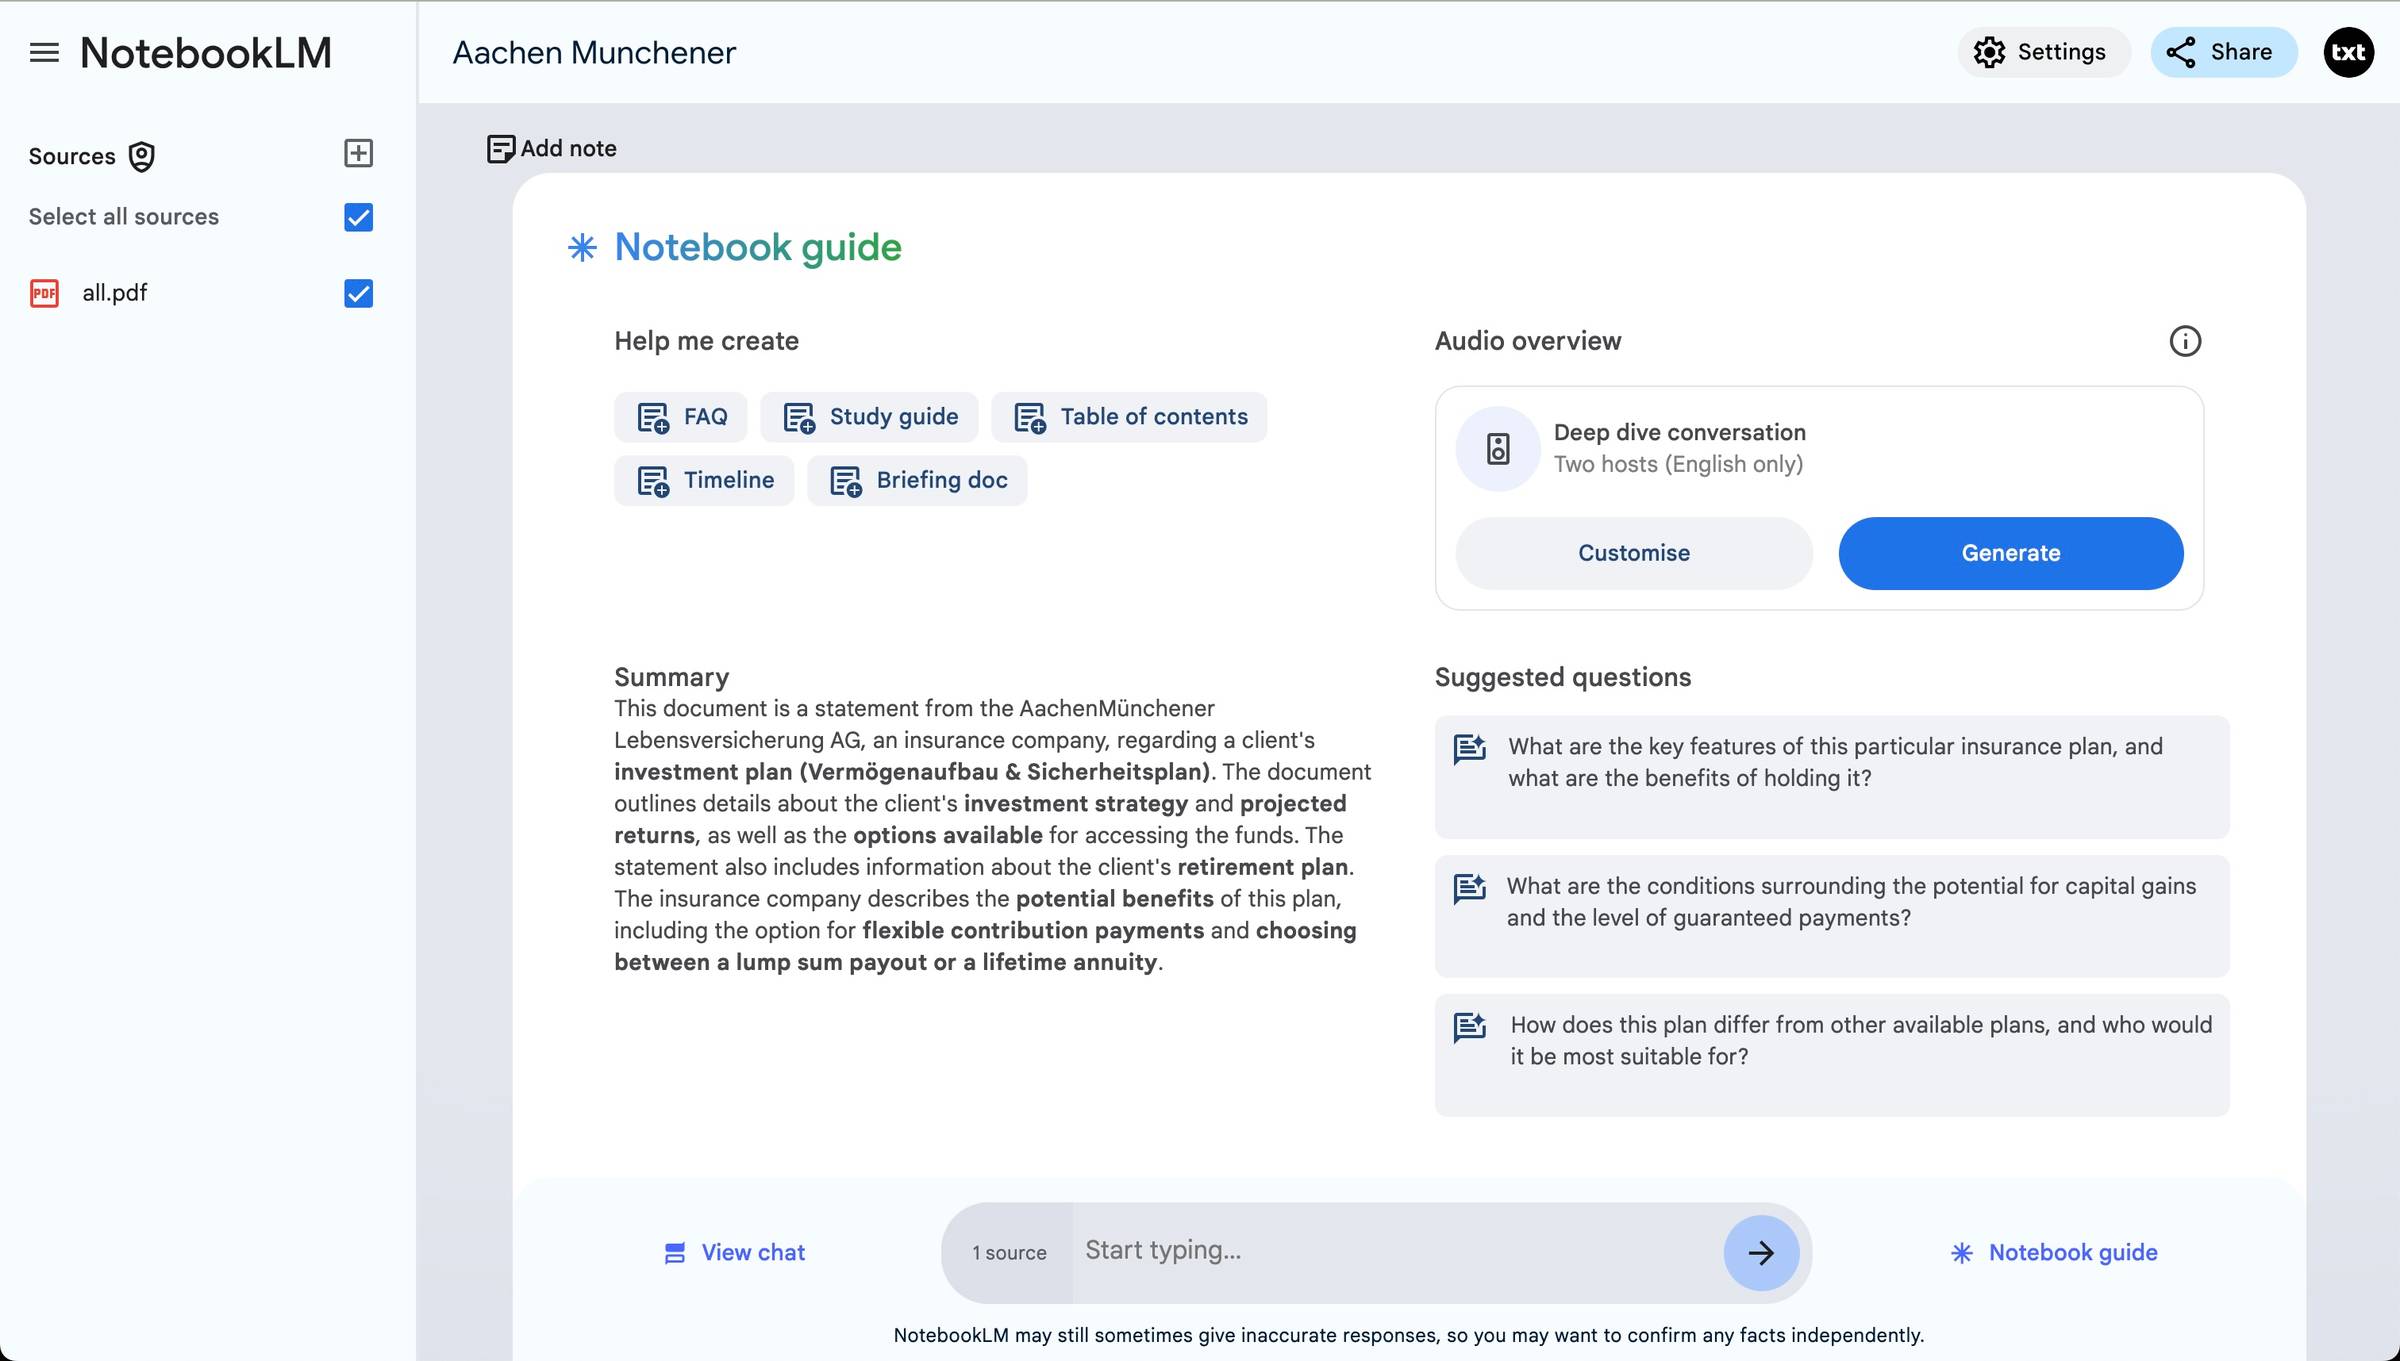
Task: Create a Table of contents
Action: click(x=1129, y=417)
